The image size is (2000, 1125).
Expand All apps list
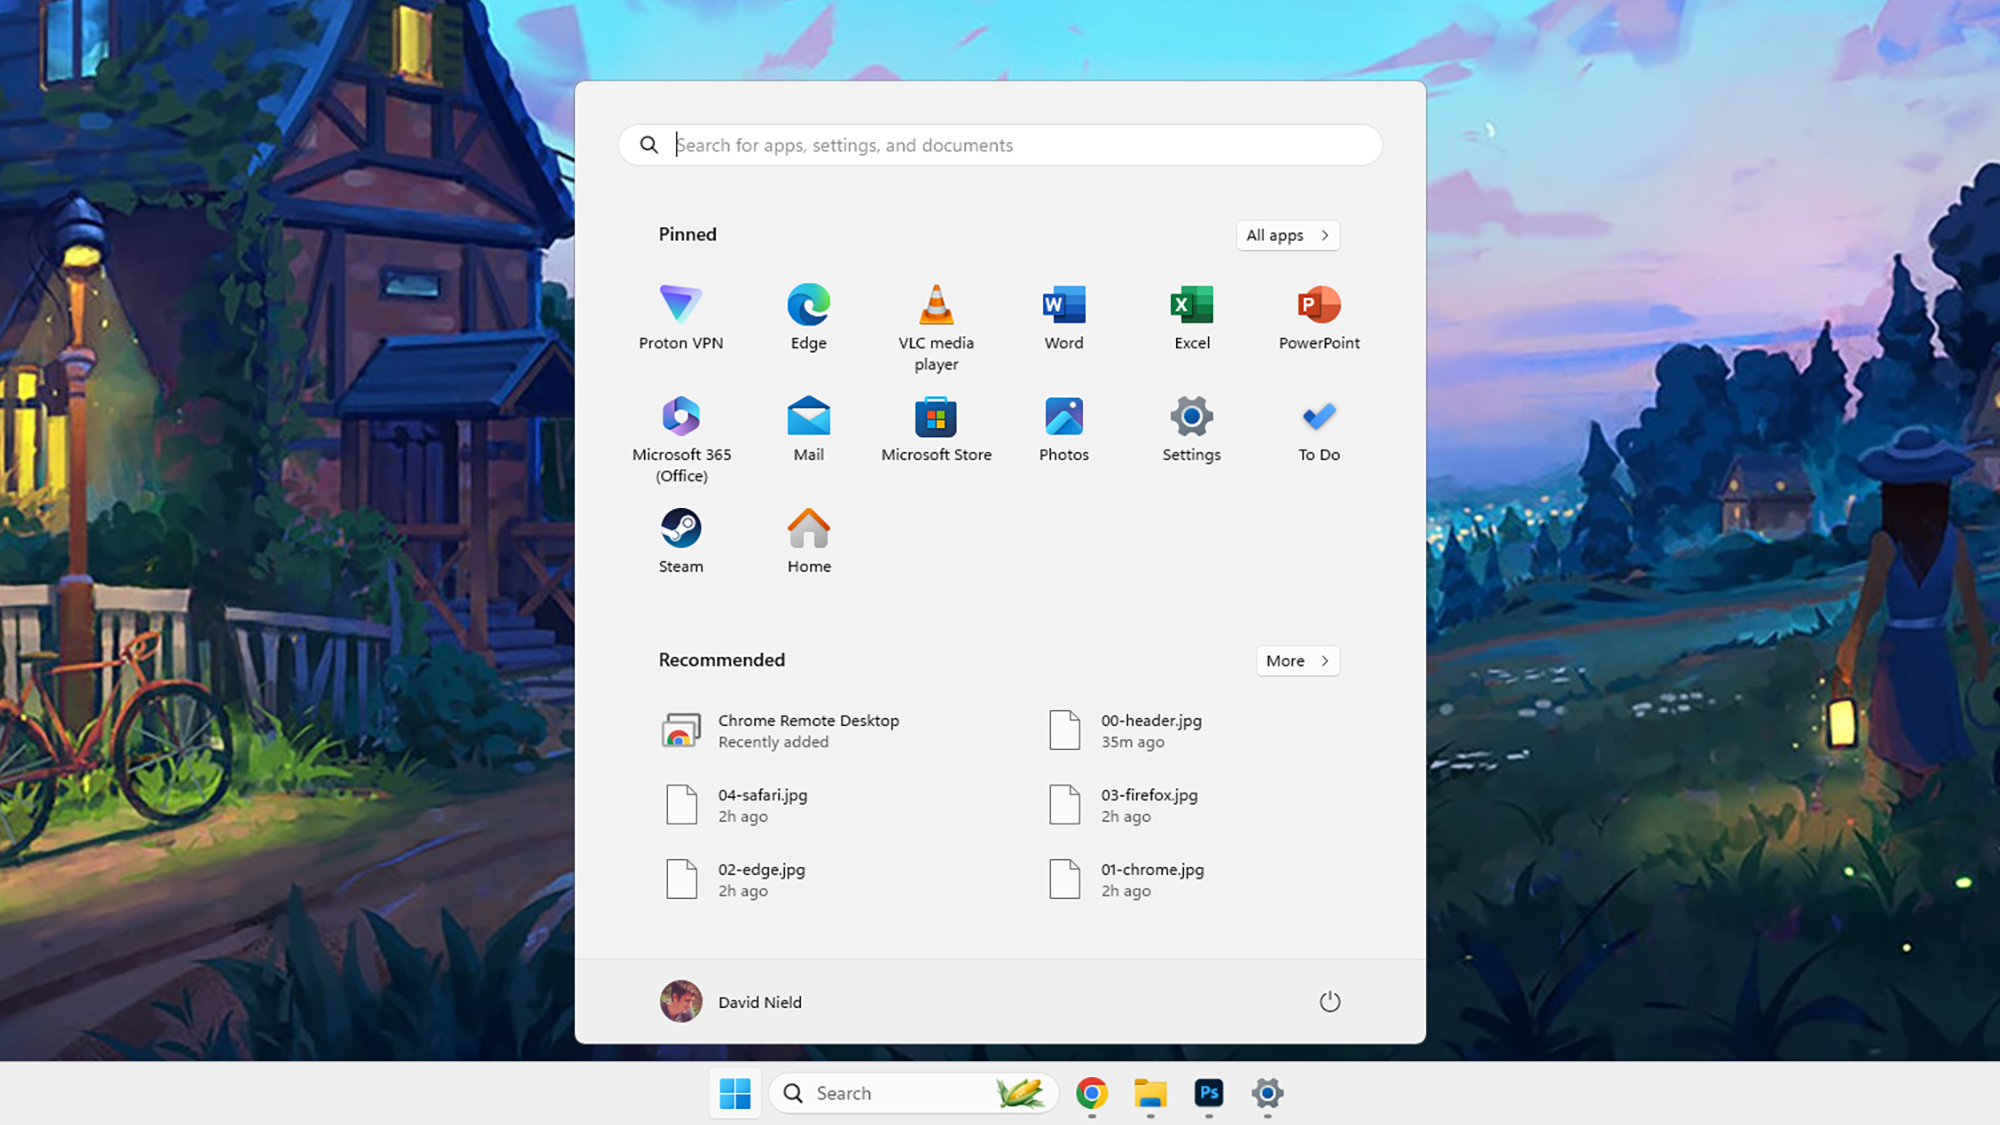(1287, 235)
